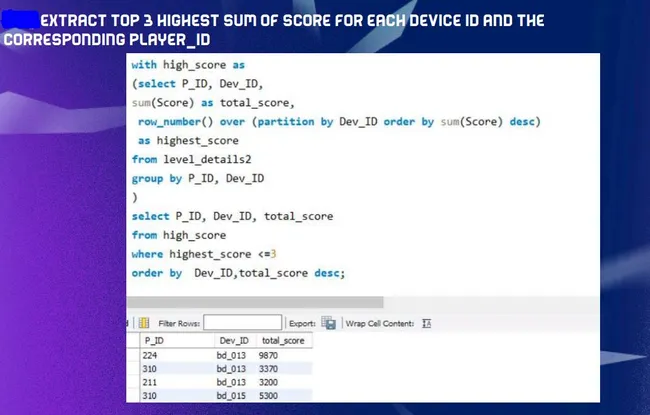Place cursor on 'group by P_ID, Dev_ID' line

tap(198, 179)
